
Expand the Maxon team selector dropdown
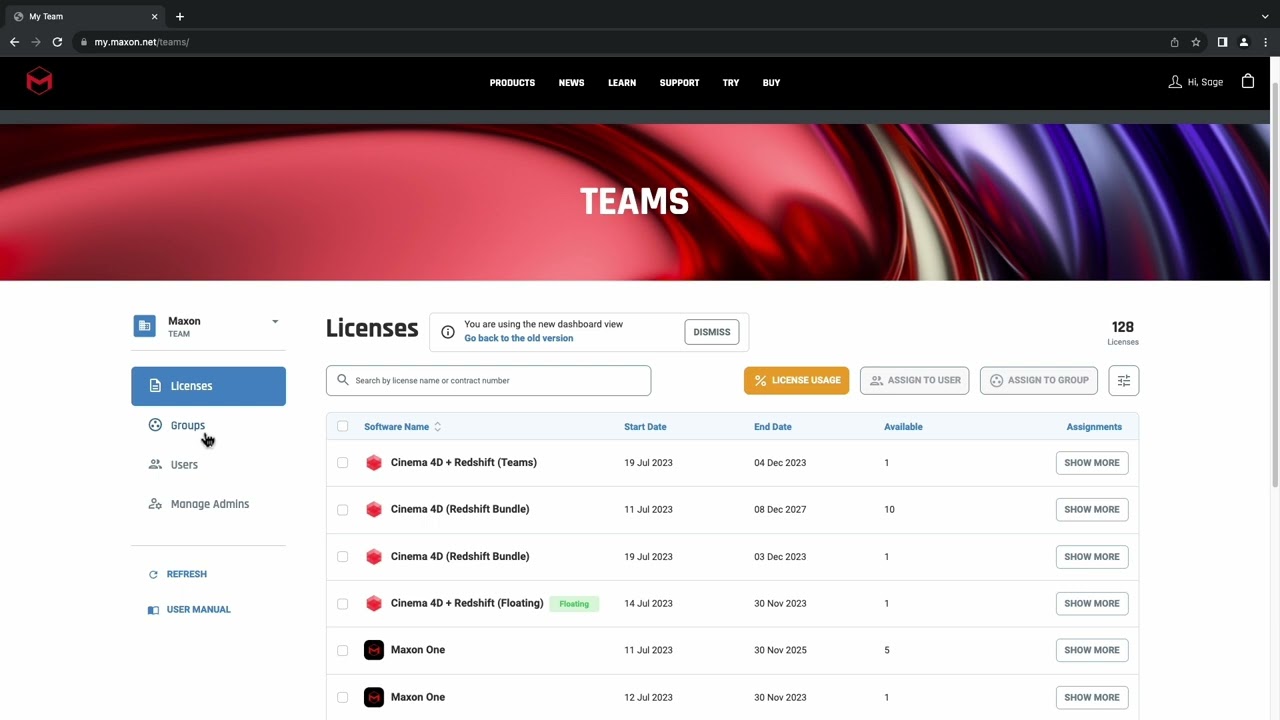pyautogui.click(x=275, y=321)
